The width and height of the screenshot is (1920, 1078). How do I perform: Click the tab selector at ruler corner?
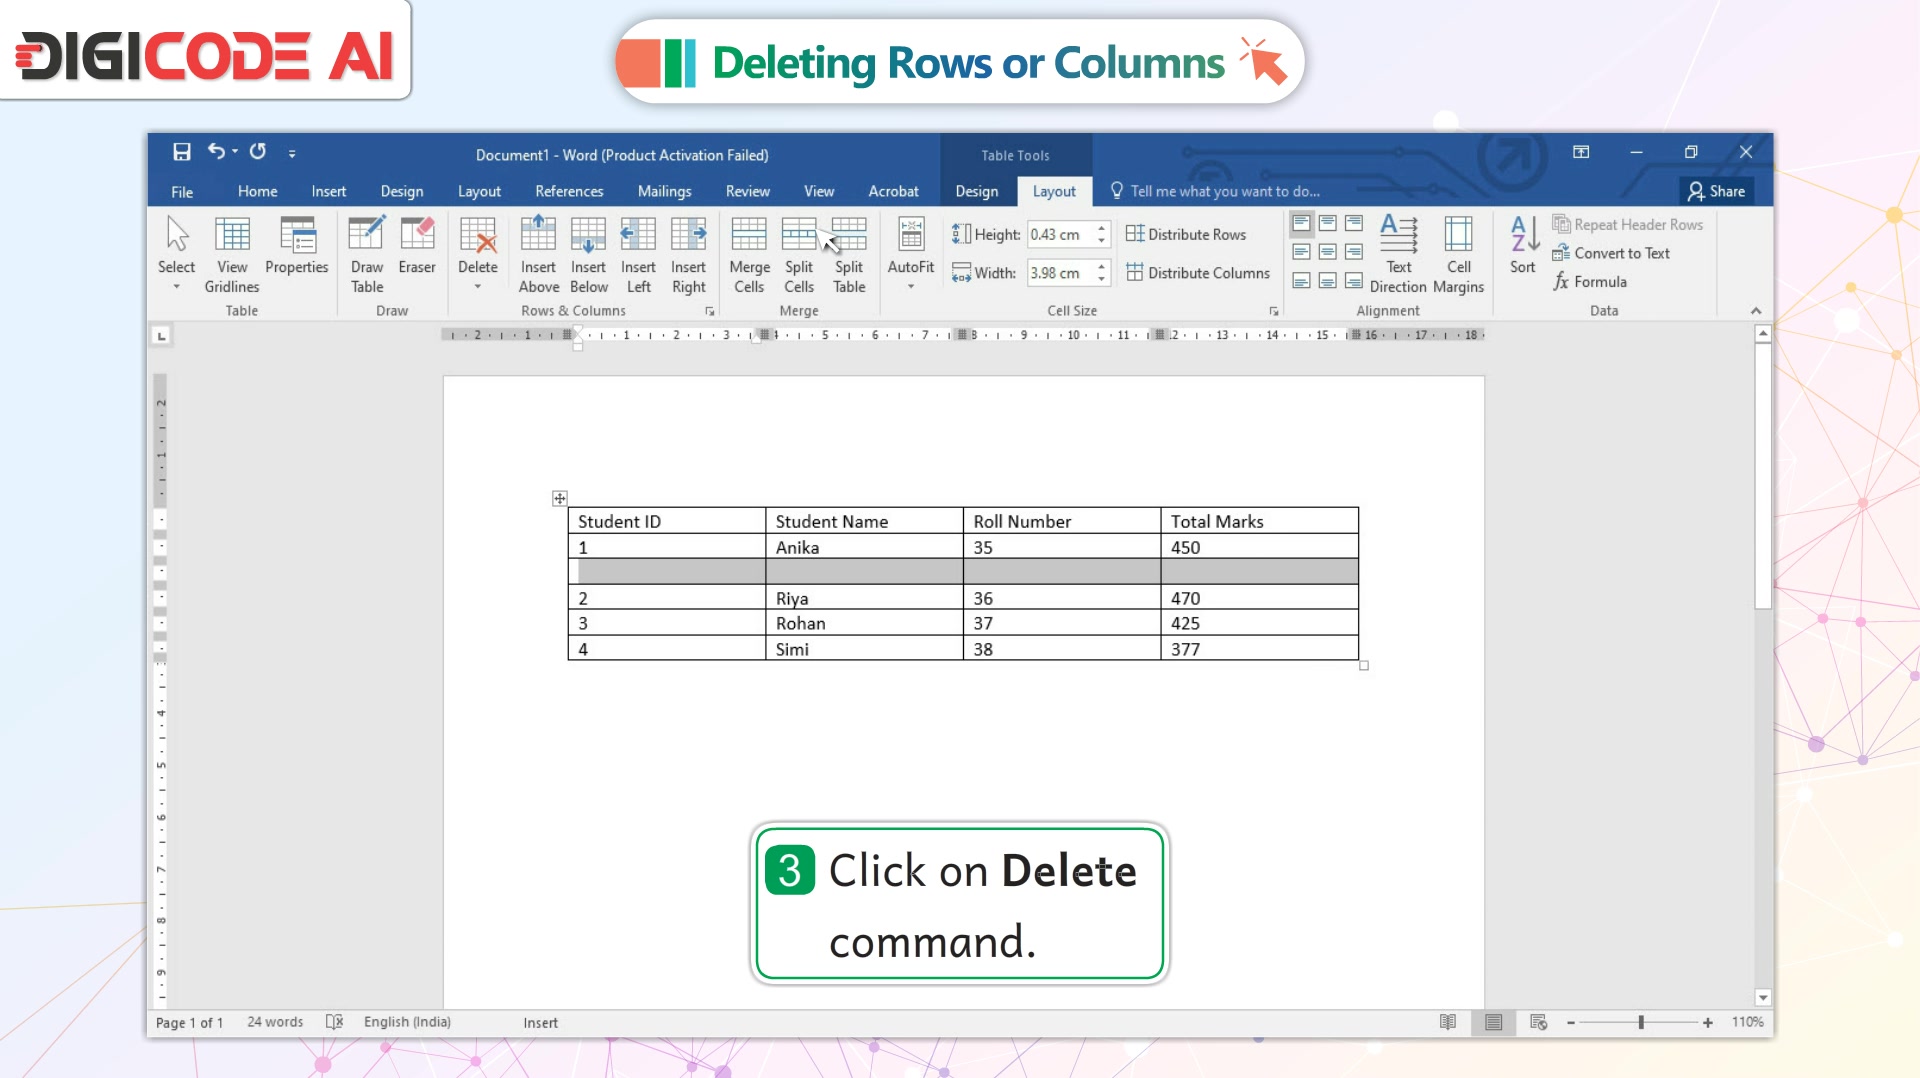[161, 336]
